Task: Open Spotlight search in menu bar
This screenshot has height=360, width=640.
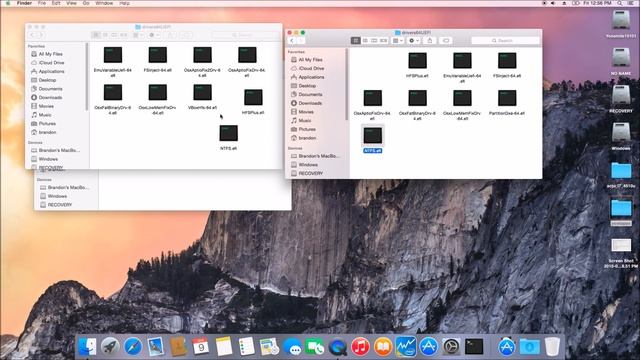Action: (620, 3)
